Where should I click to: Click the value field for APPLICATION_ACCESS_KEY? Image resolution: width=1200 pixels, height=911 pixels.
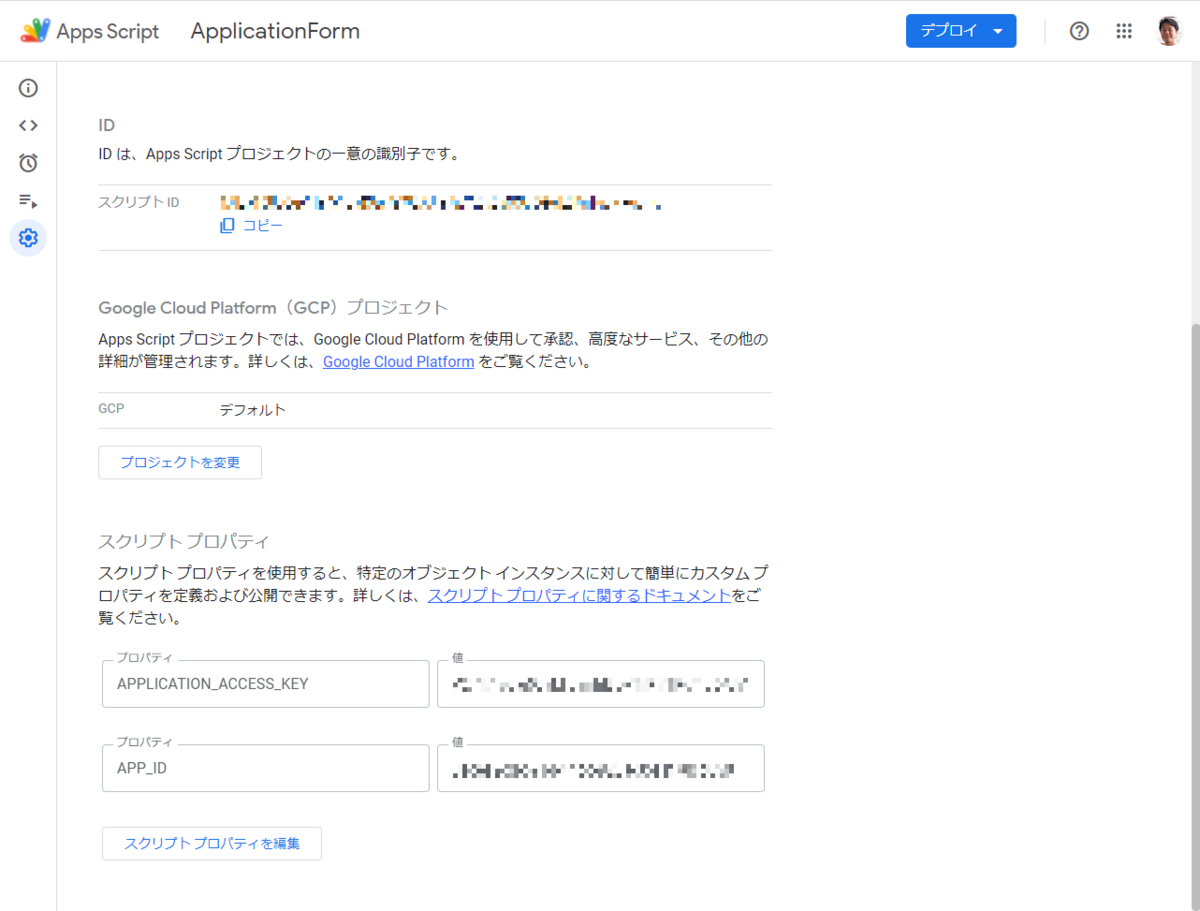click(601, 684)
